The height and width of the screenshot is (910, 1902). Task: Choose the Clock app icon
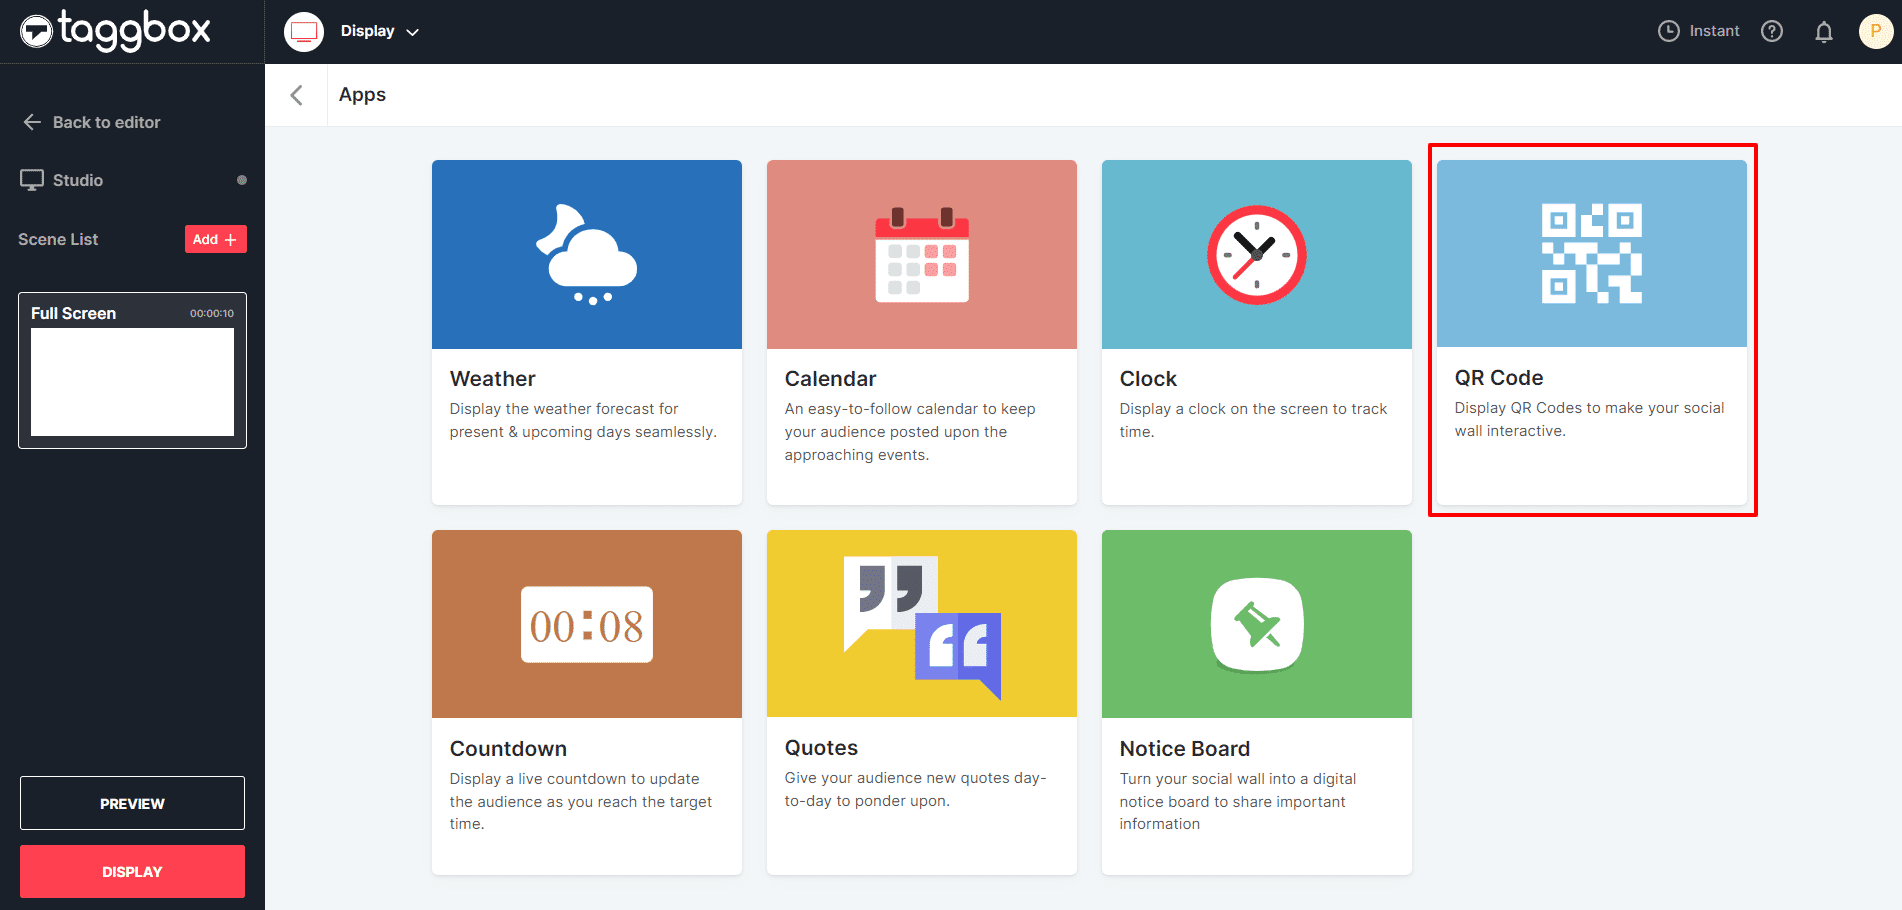(x=1256, y=255)
